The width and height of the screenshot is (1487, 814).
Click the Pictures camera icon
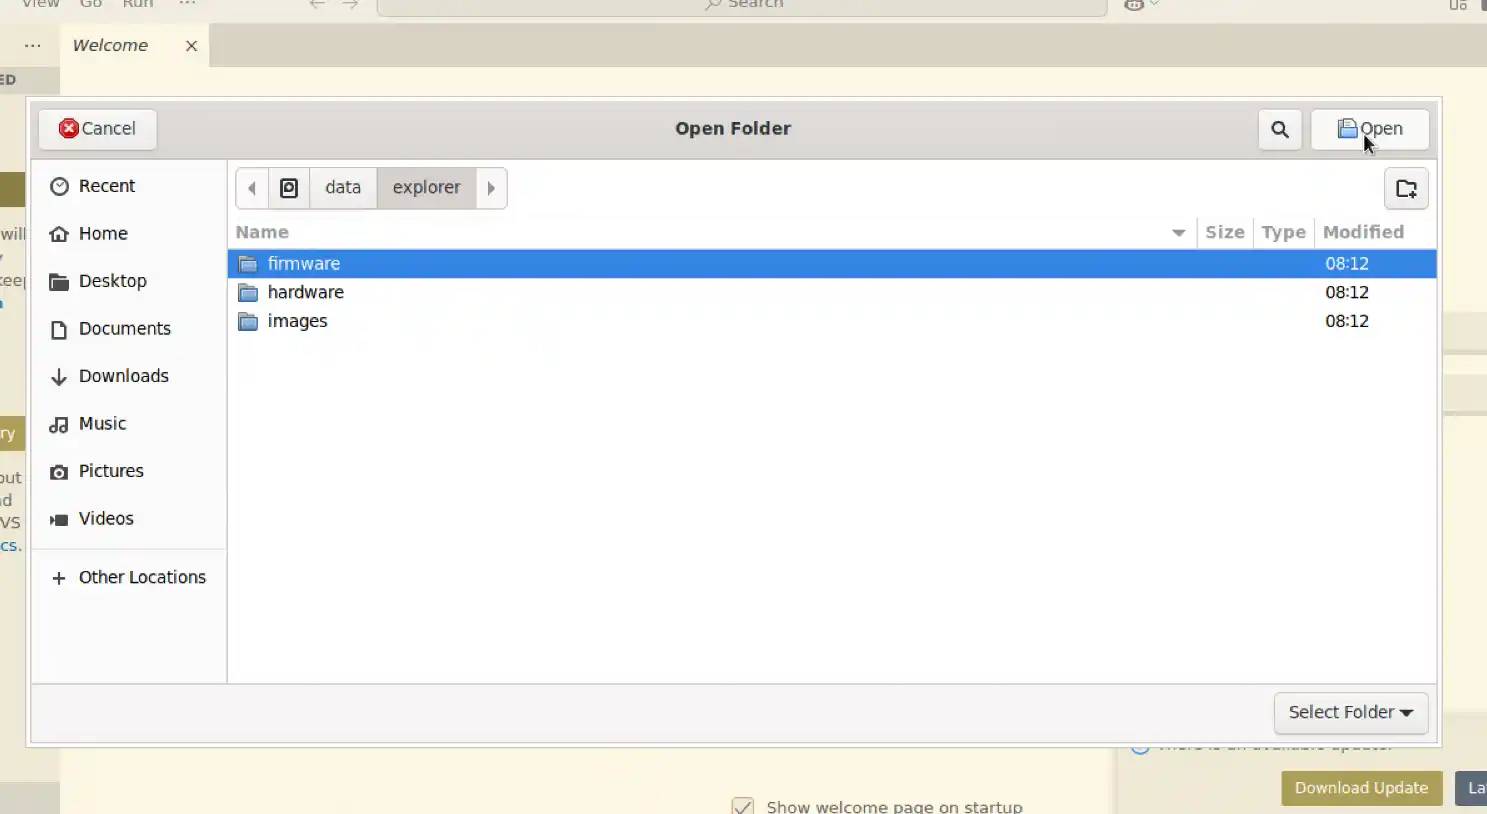(x=59, y=472)
